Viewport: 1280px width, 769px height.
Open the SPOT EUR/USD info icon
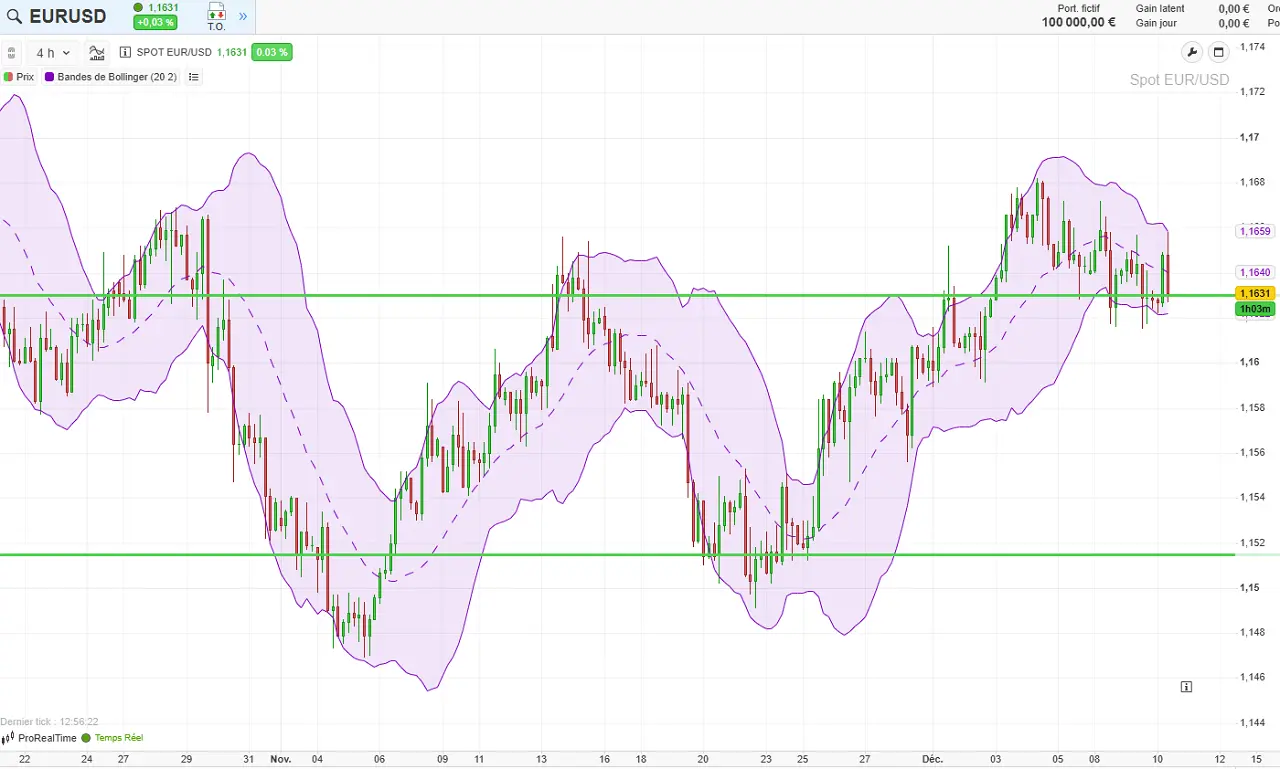(125, 52)
